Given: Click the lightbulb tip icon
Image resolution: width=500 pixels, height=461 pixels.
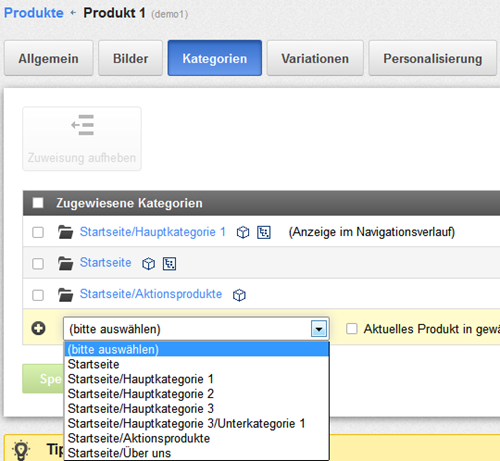Looking at the screenshot, I should [21, 450].
